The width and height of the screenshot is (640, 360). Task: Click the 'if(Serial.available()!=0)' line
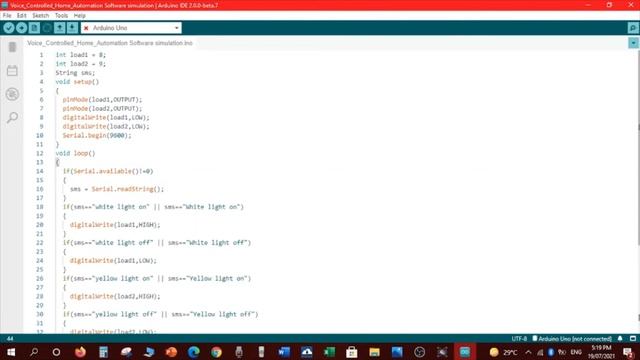click(108, 171)
